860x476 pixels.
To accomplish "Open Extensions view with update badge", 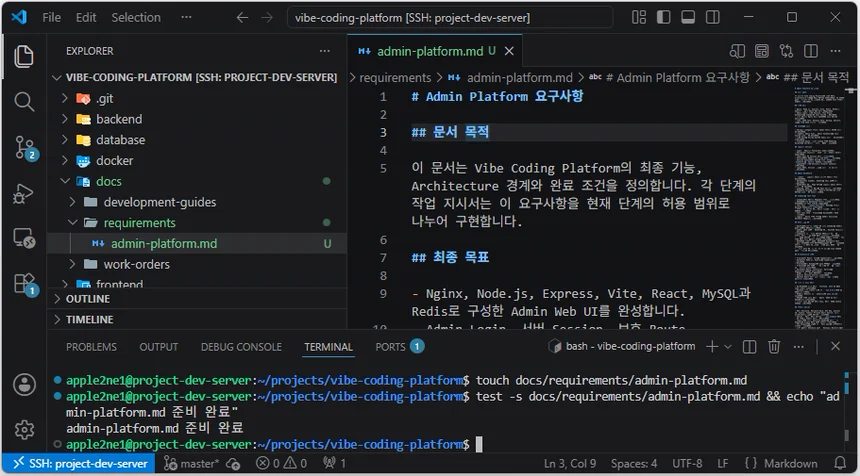I will click(25, 285).
